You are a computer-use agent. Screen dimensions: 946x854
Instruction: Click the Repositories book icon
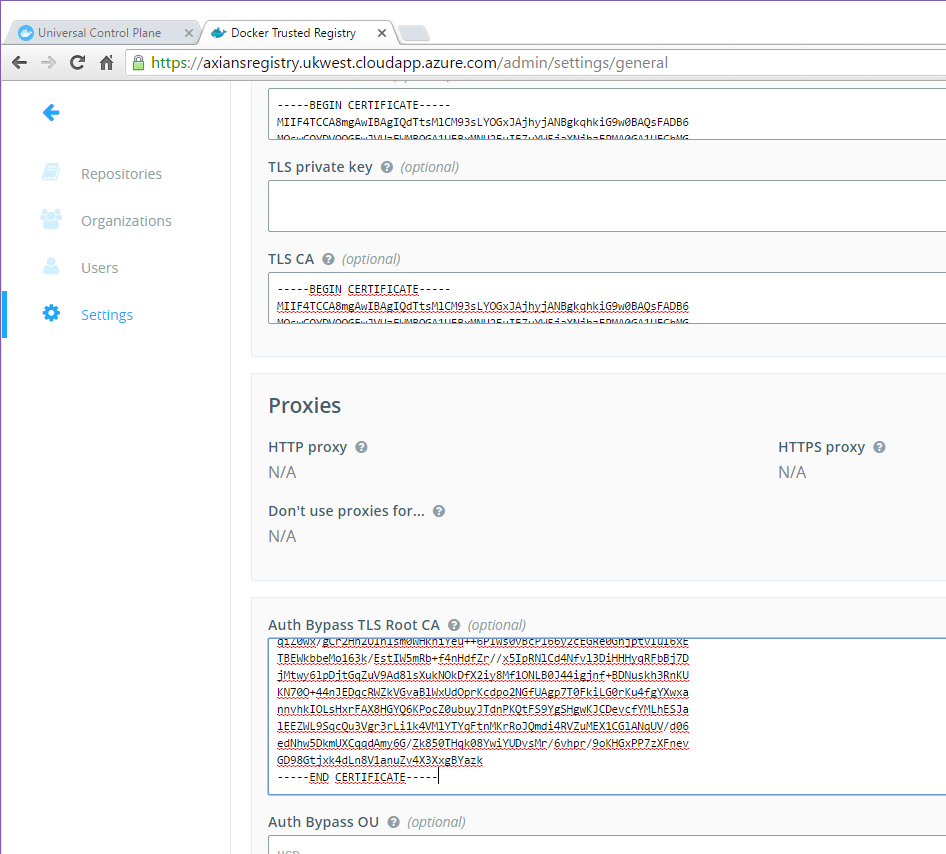point(51,173)
